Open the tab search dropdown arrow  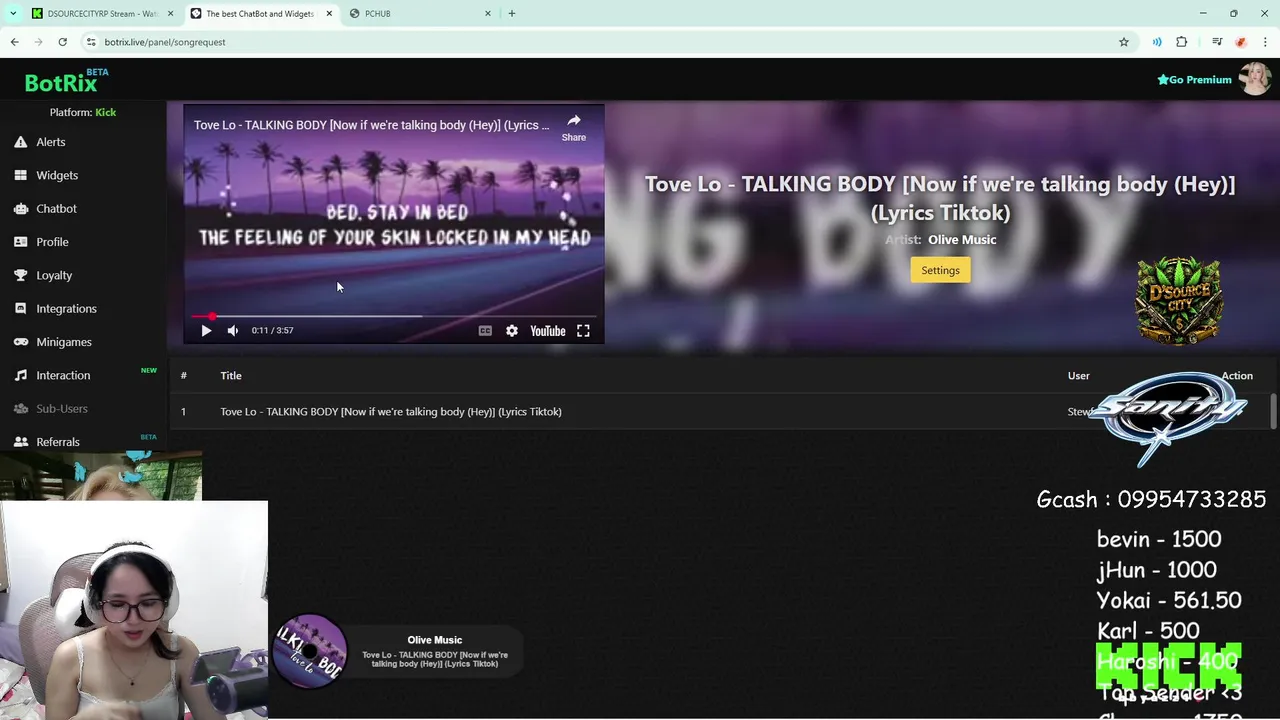point(13,14)
